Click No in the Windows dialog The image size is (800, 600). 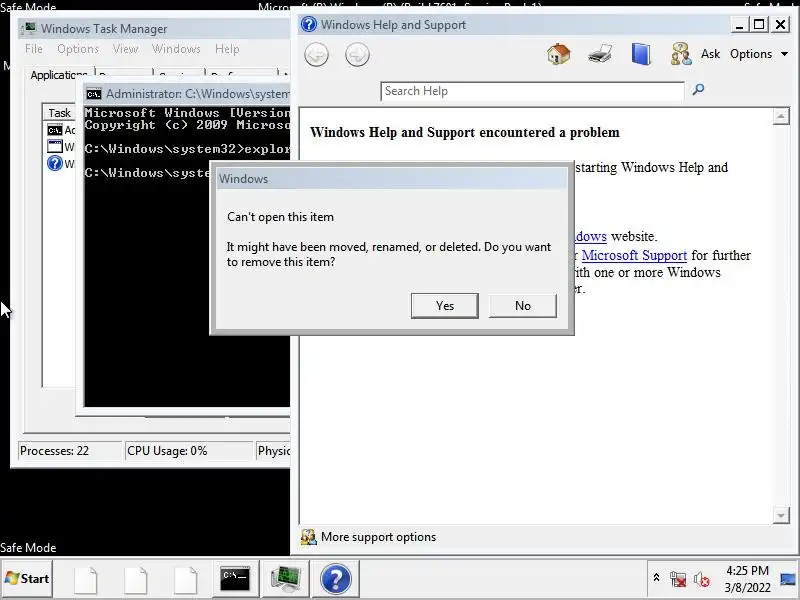[522, 306]
